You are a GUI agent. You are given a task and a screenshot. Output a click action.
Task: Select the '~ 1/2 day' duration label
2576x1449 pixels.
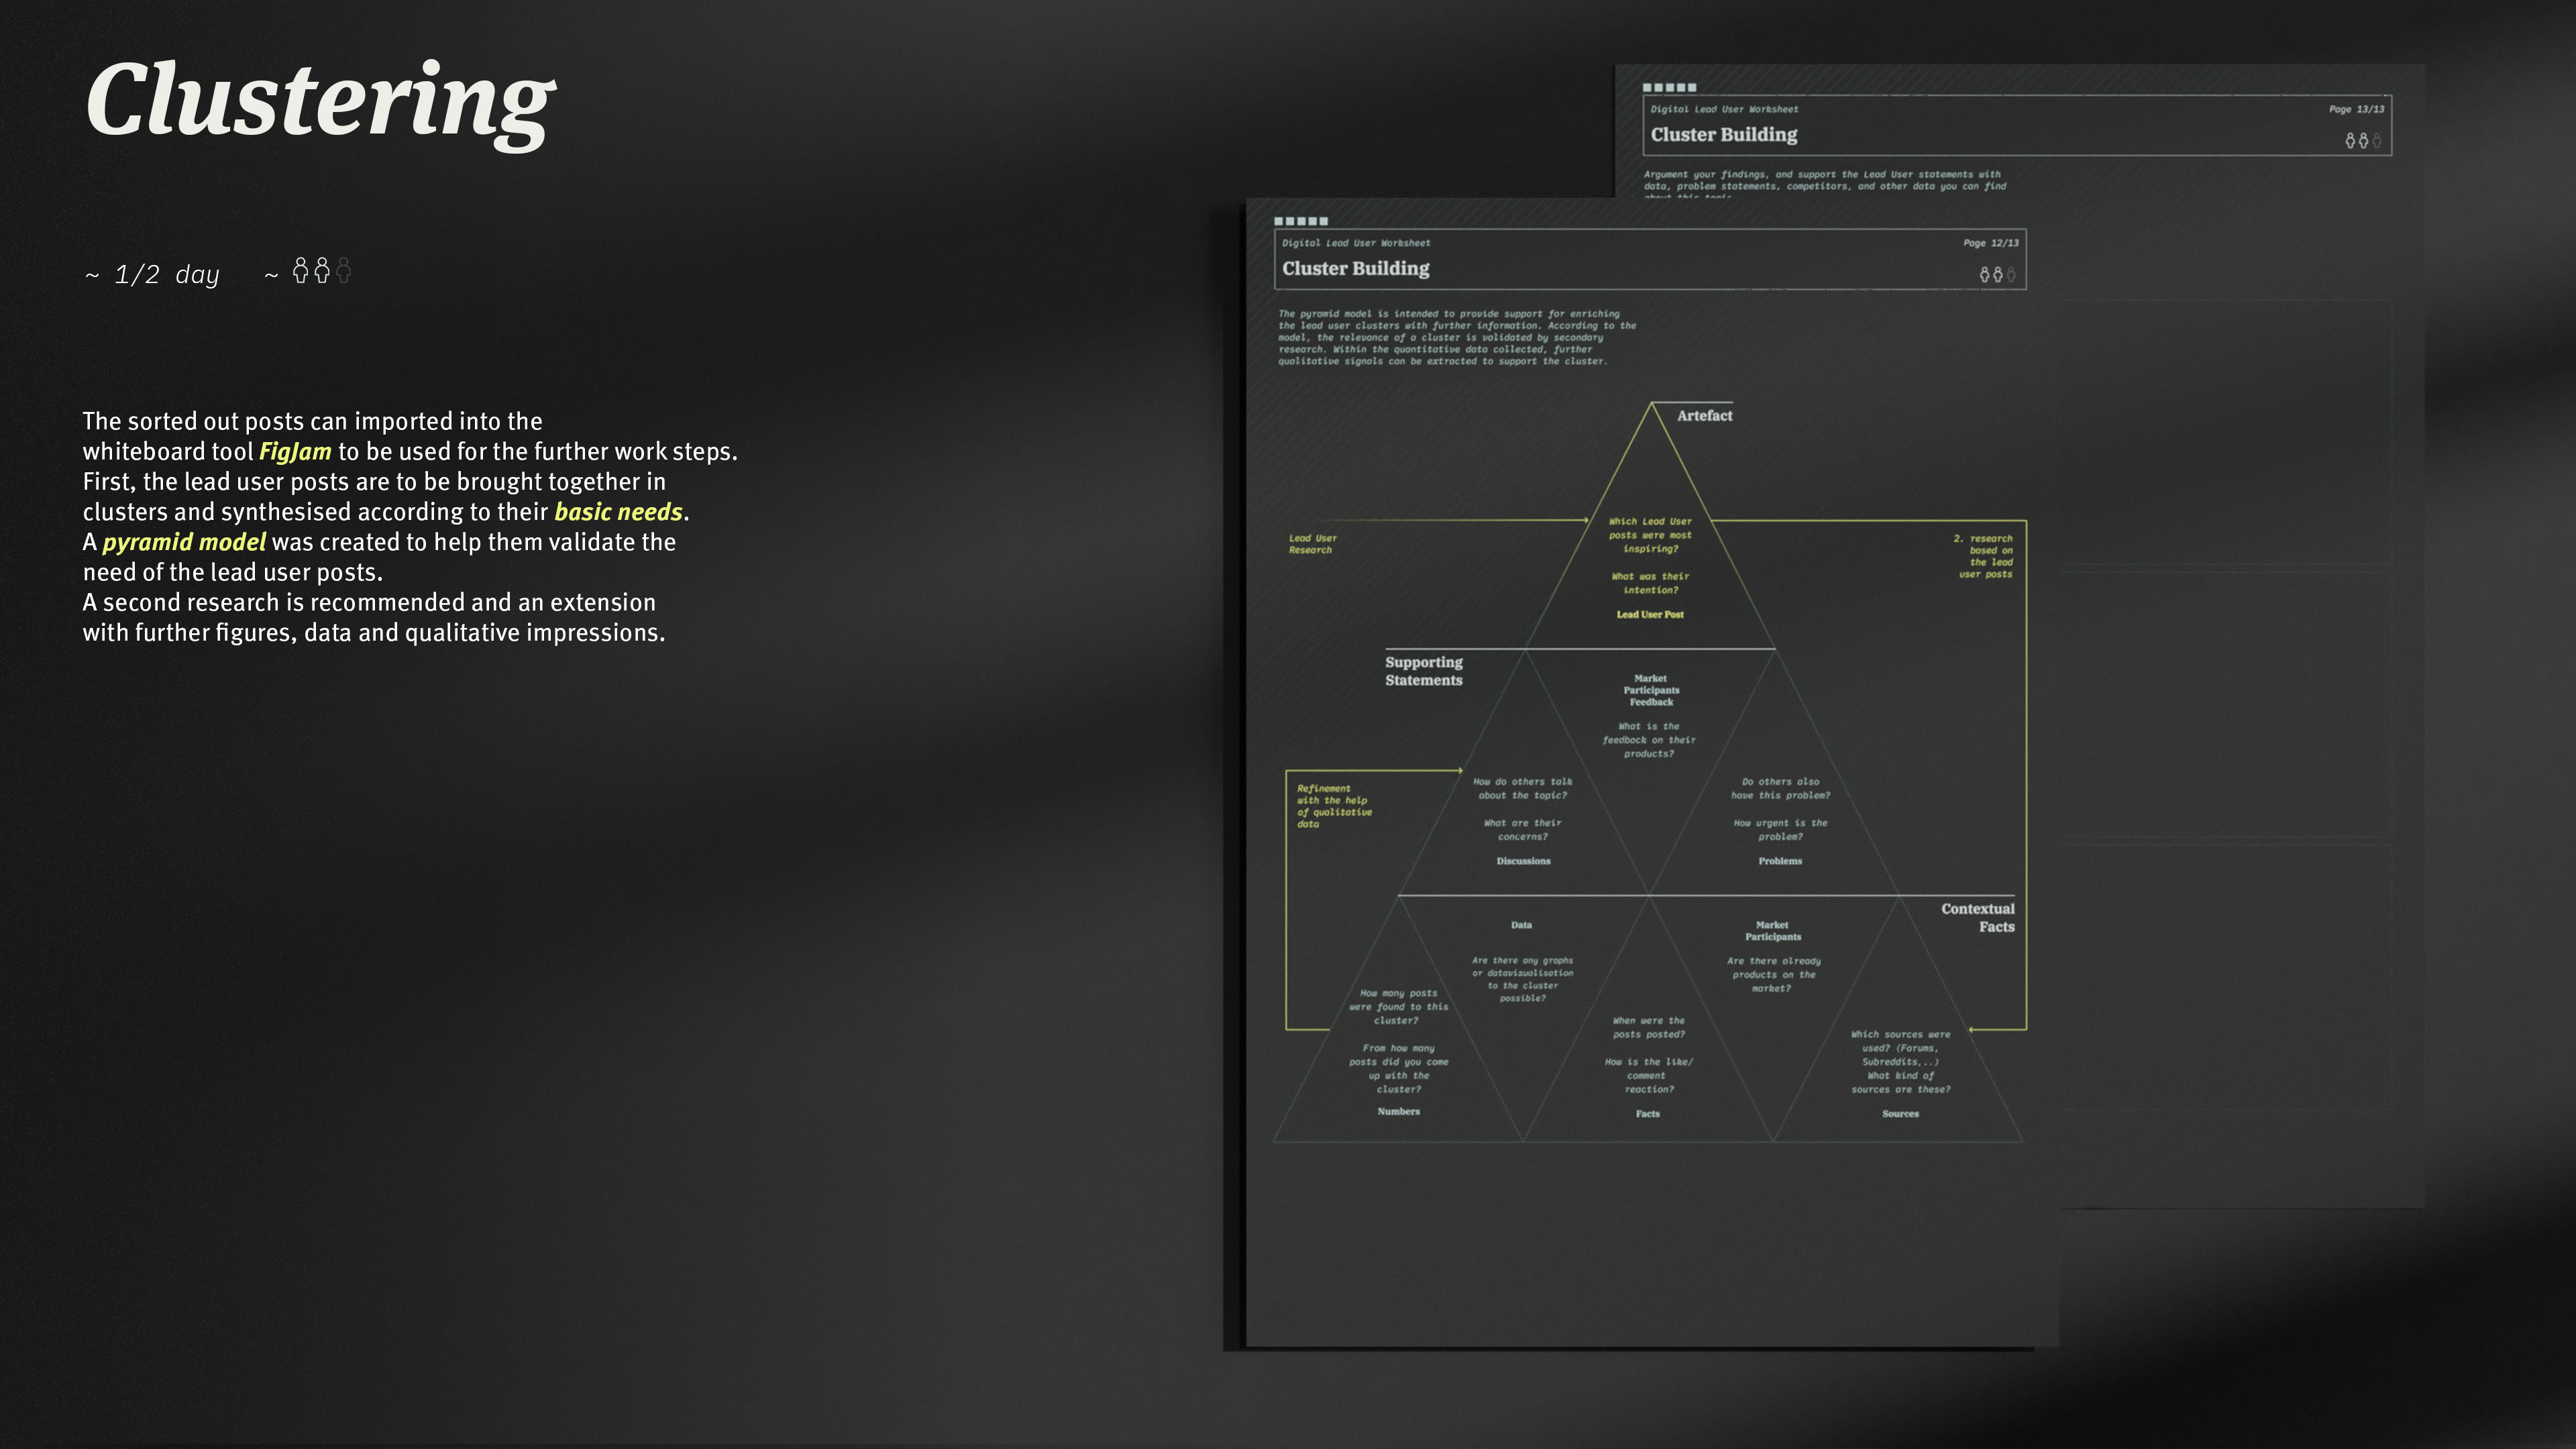(152, 275)
